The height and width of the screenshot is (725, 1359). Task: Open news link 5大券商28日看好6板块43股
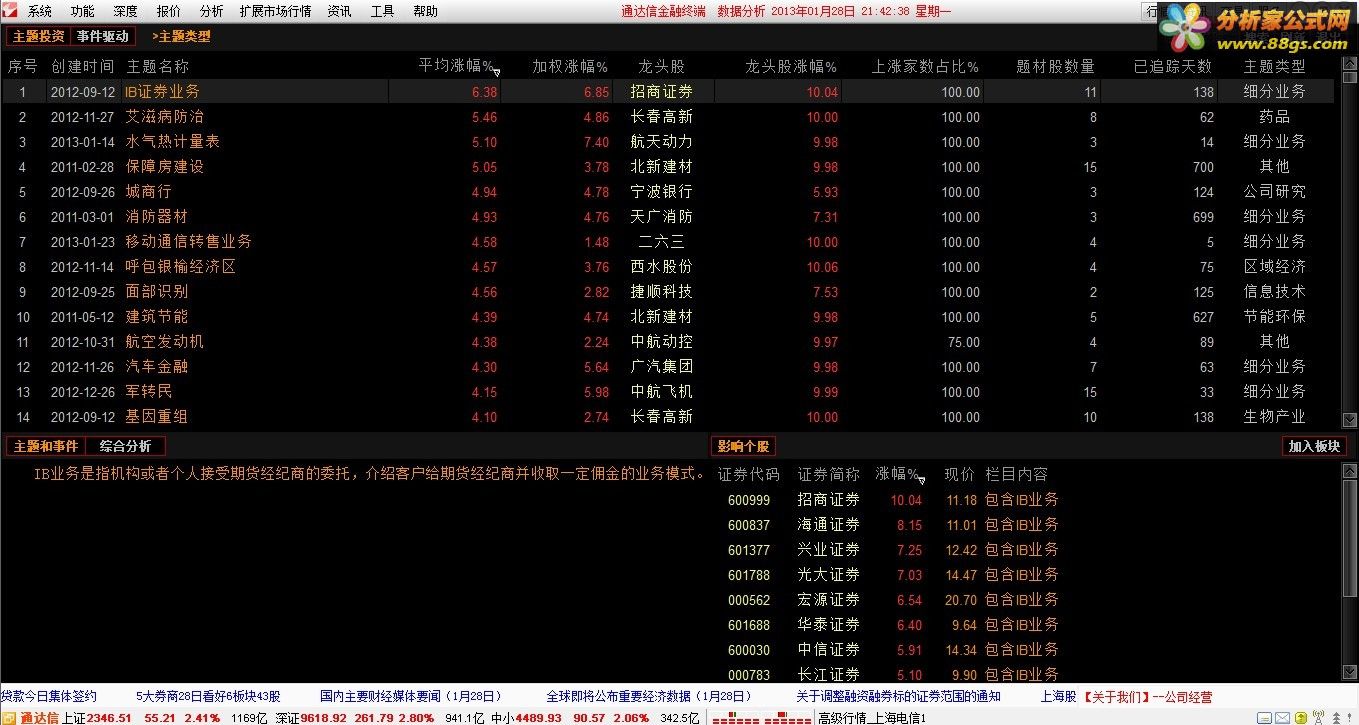click(208, 696)
